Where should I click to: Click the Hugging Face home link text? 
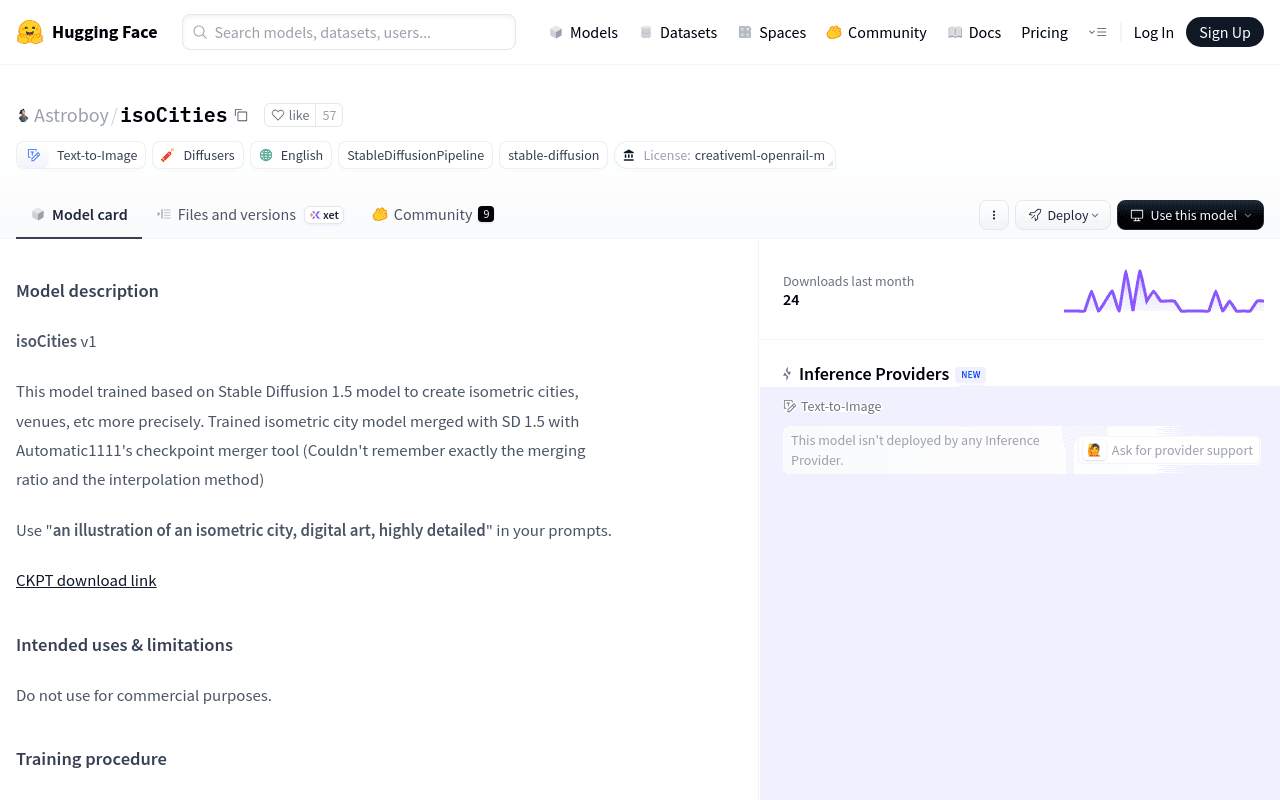[x=104, y=32]
